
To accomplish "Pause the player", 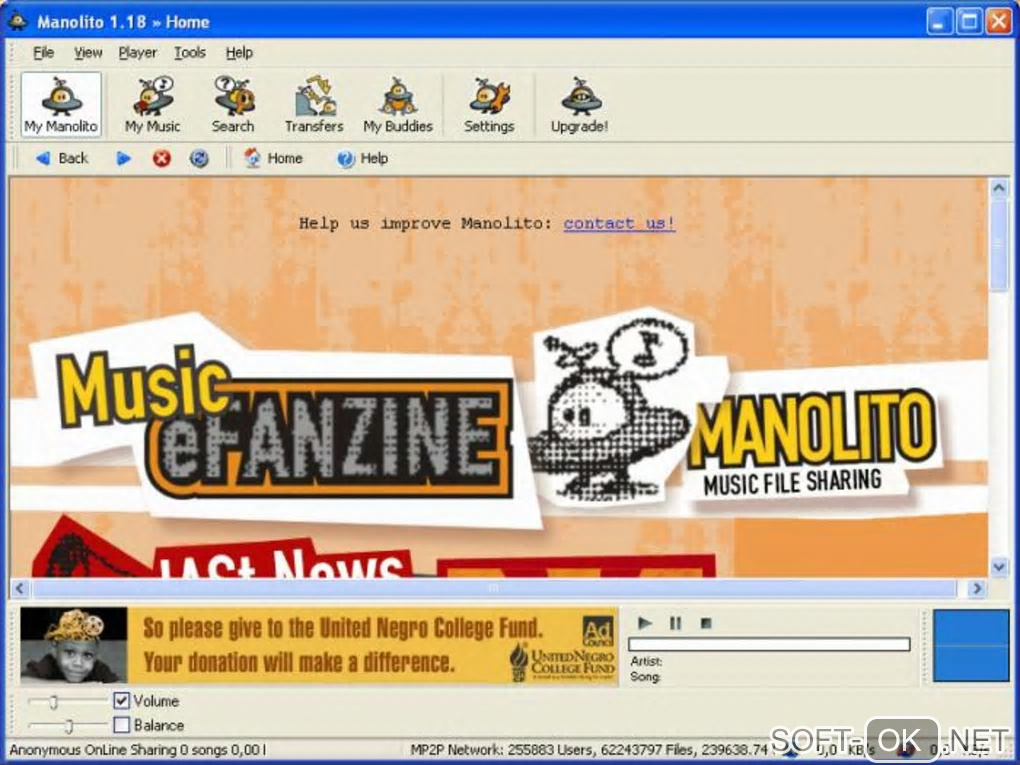I will (x=675, y=623).
